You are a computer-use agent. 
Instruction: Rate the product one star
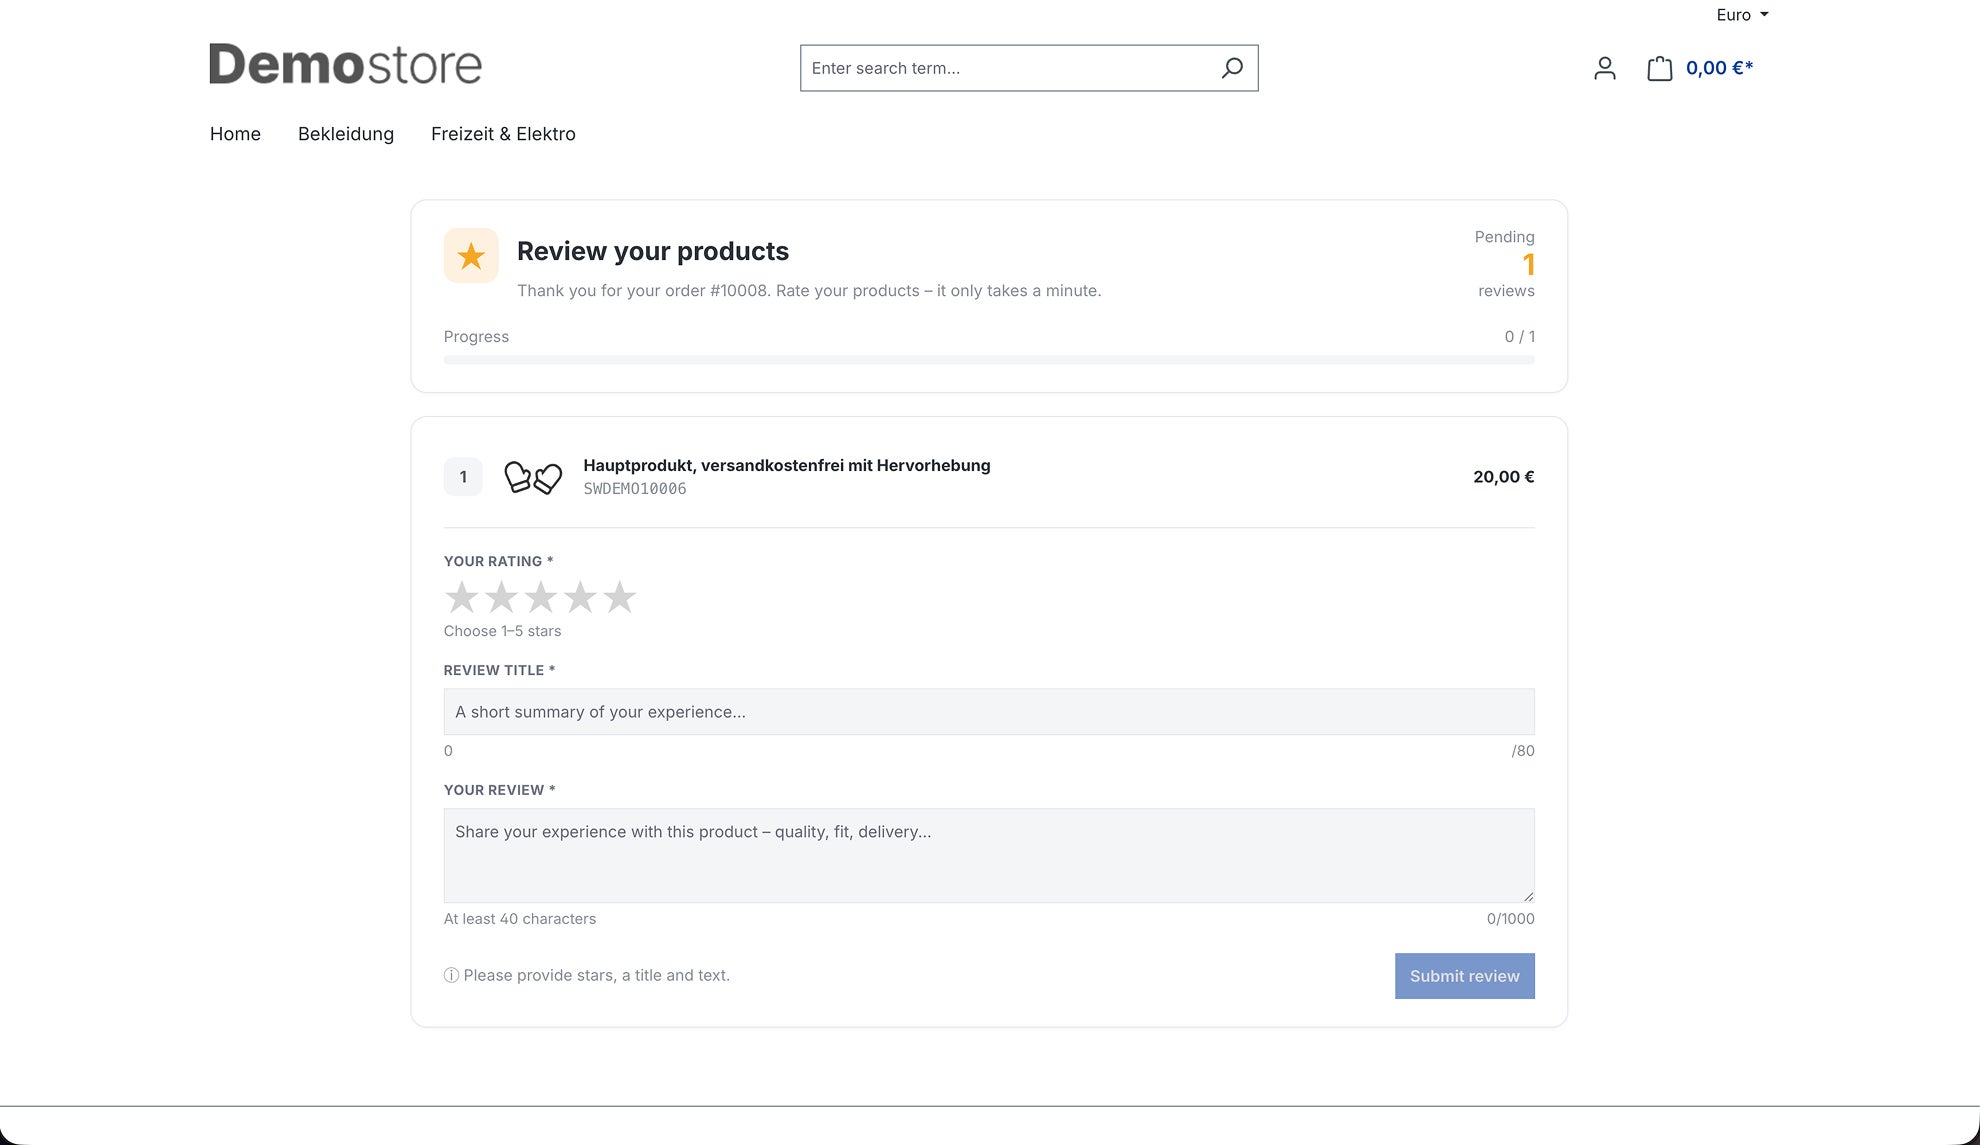click(461, 597)
